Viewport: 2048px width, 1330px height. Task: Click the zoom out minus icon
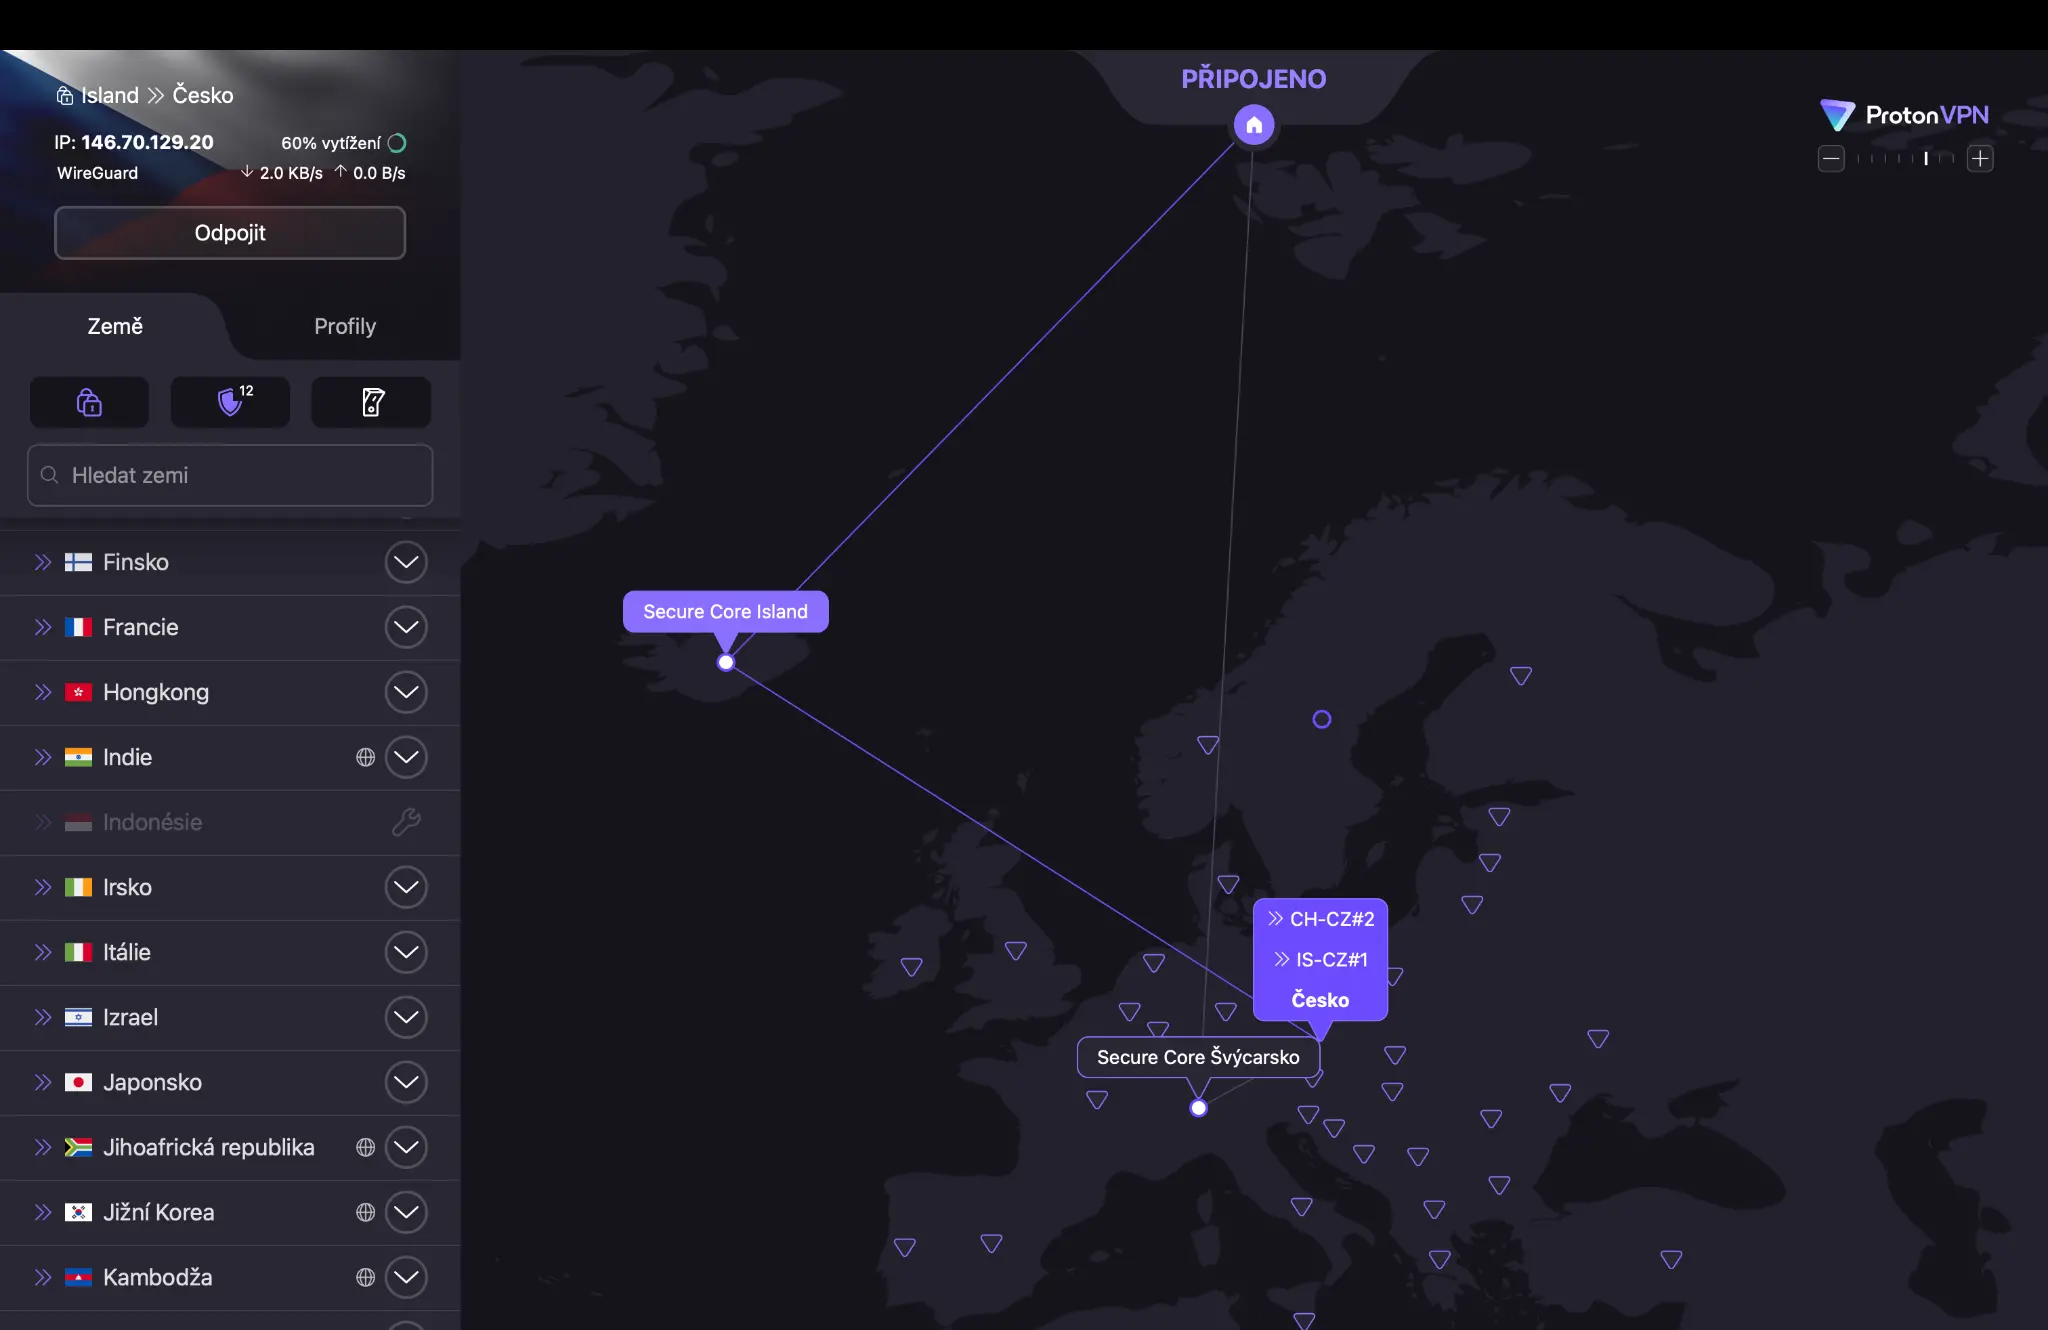click(1831, 158)
